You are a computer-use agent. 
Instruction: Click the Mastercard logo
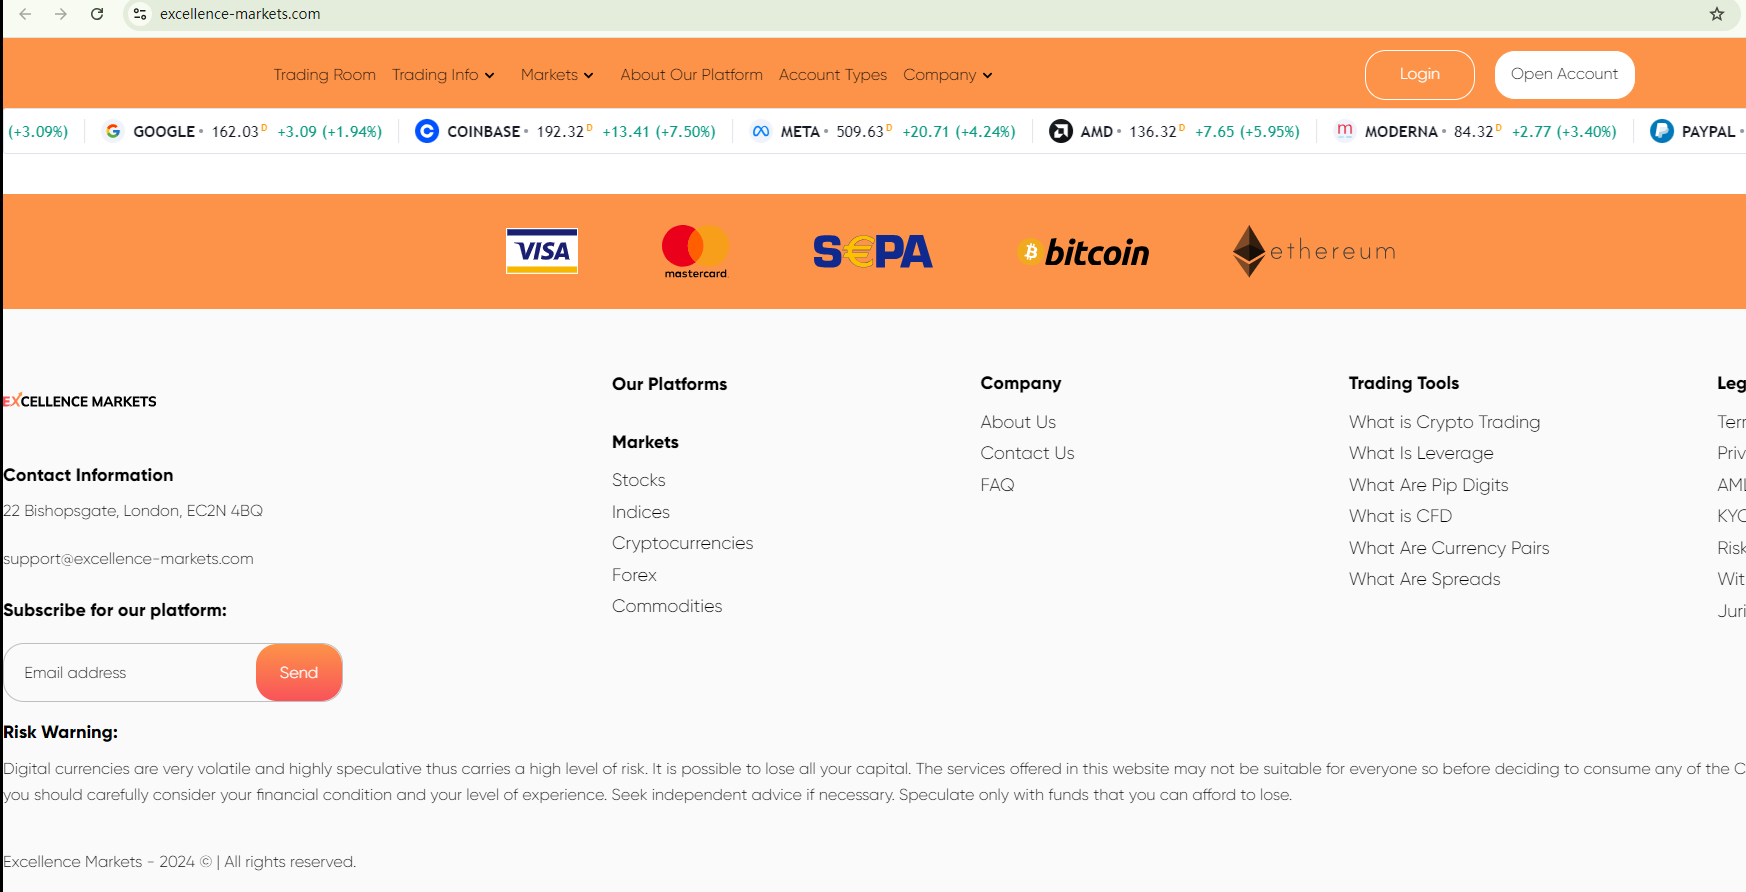tap(695, 251)
